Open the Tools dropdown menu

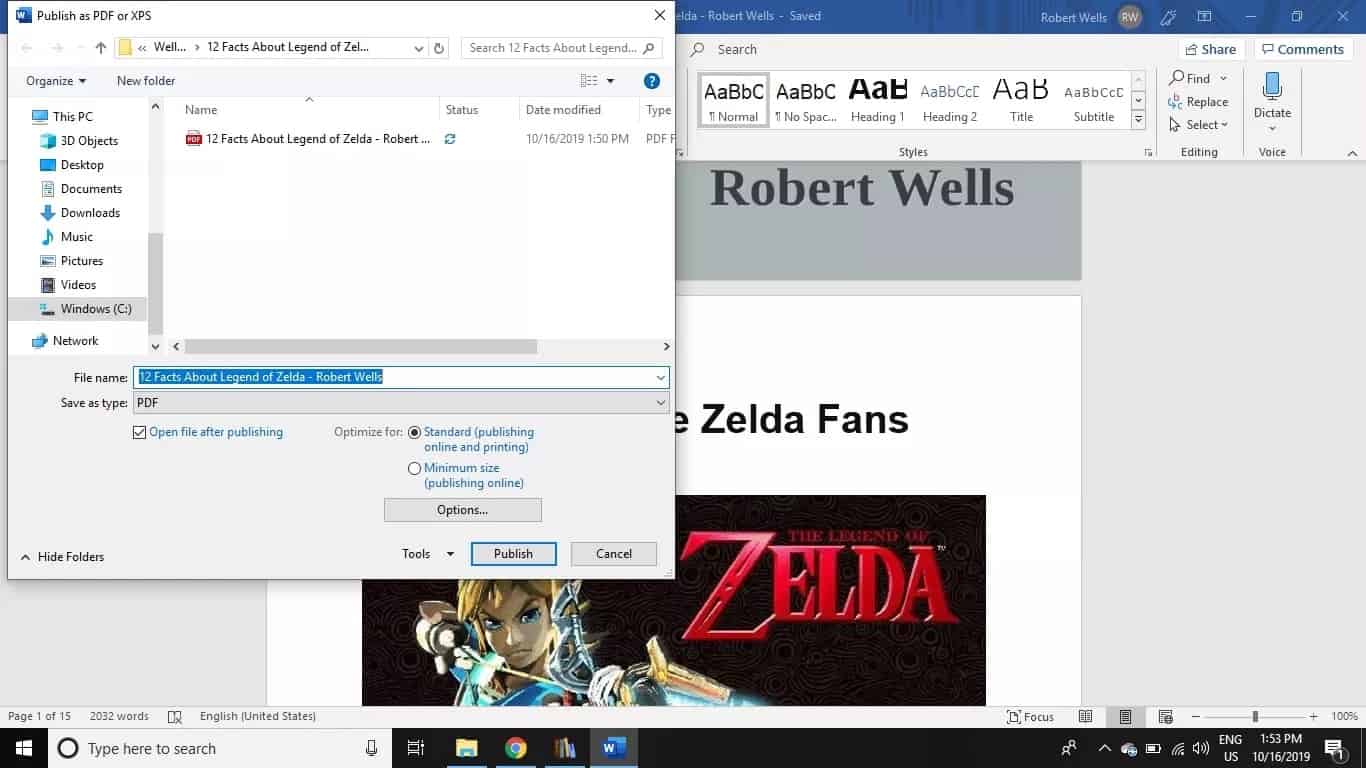pos(428,553)
